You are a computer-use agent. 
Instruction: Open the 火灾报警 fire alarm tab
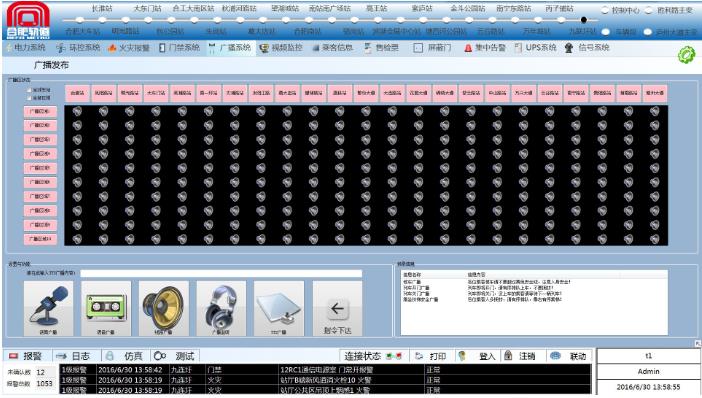pyautogui.click(x=128, y=47)
